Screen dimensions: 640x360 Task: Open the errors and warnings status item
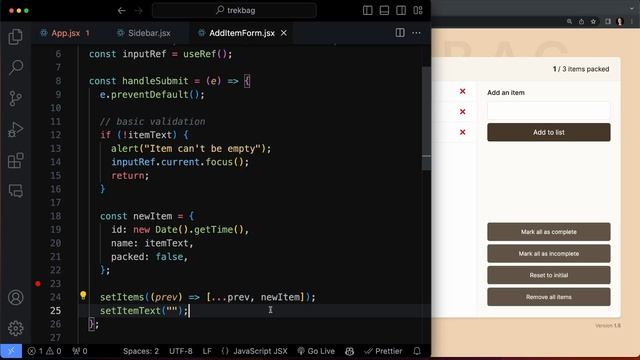(44, 351)
